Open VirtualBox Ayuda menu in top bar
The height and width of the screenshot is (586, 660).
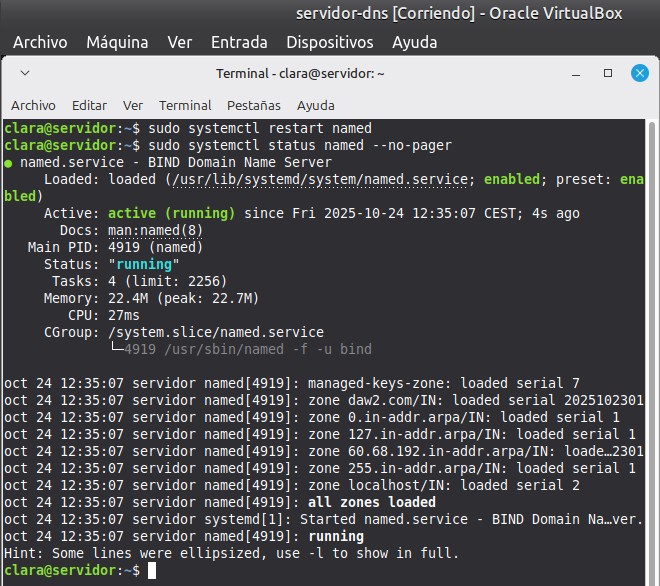pyautogui.click(x=414, y=42)
